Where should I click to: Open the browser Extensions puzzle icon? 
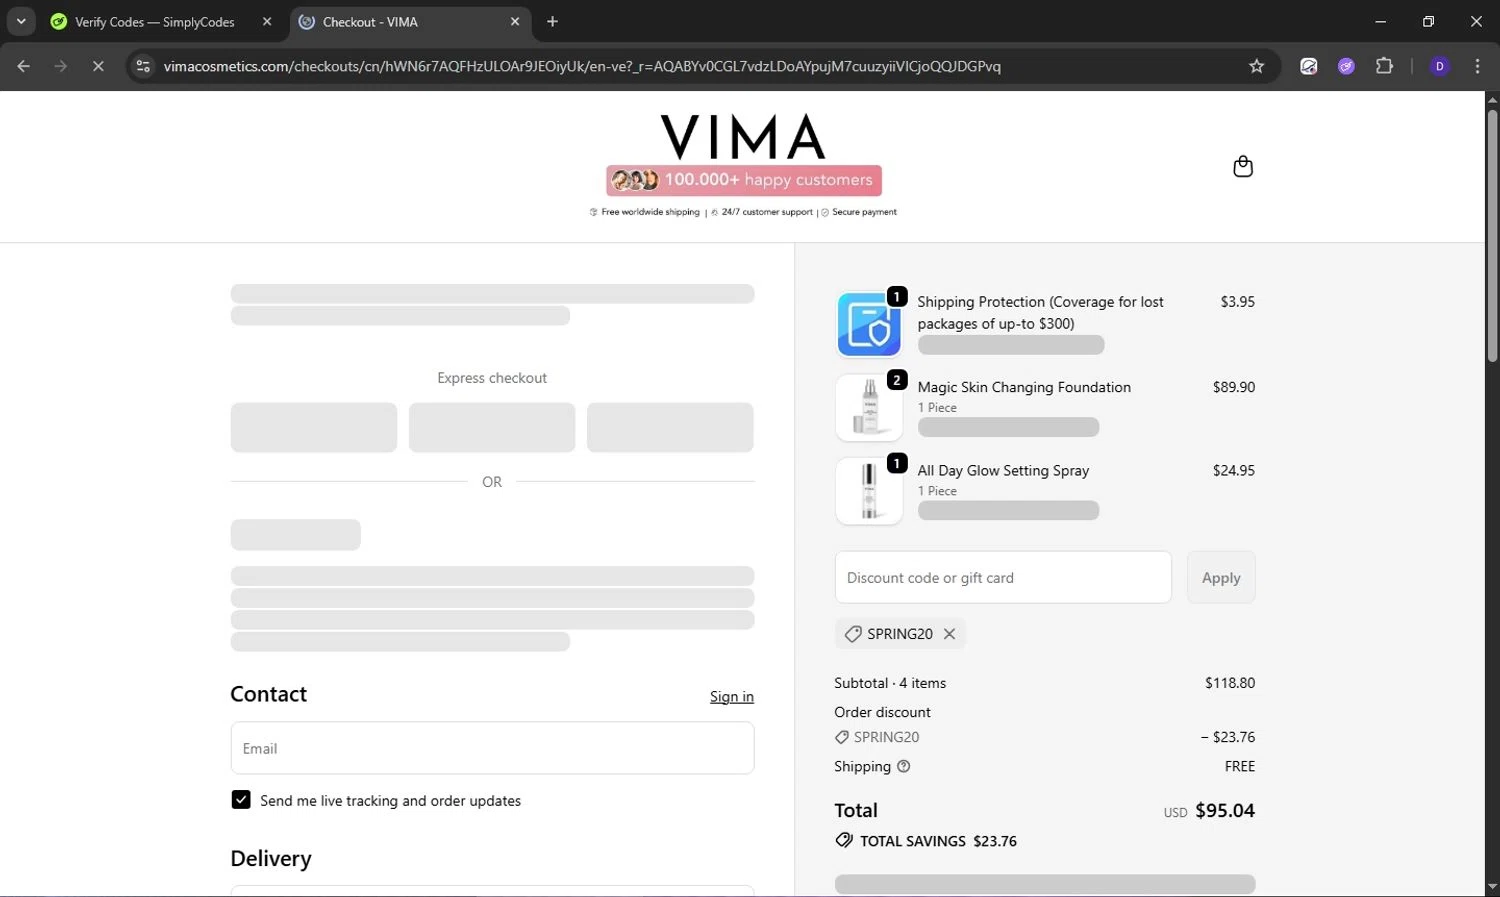click(x=1384, y=66)
